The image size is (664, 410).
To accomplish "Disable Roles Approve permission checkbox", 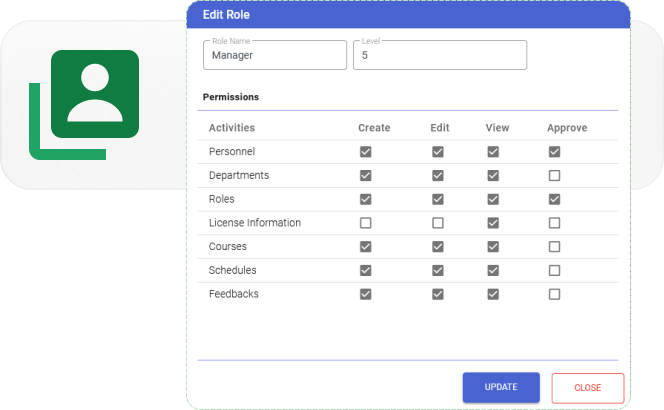I will pos(554,199).
